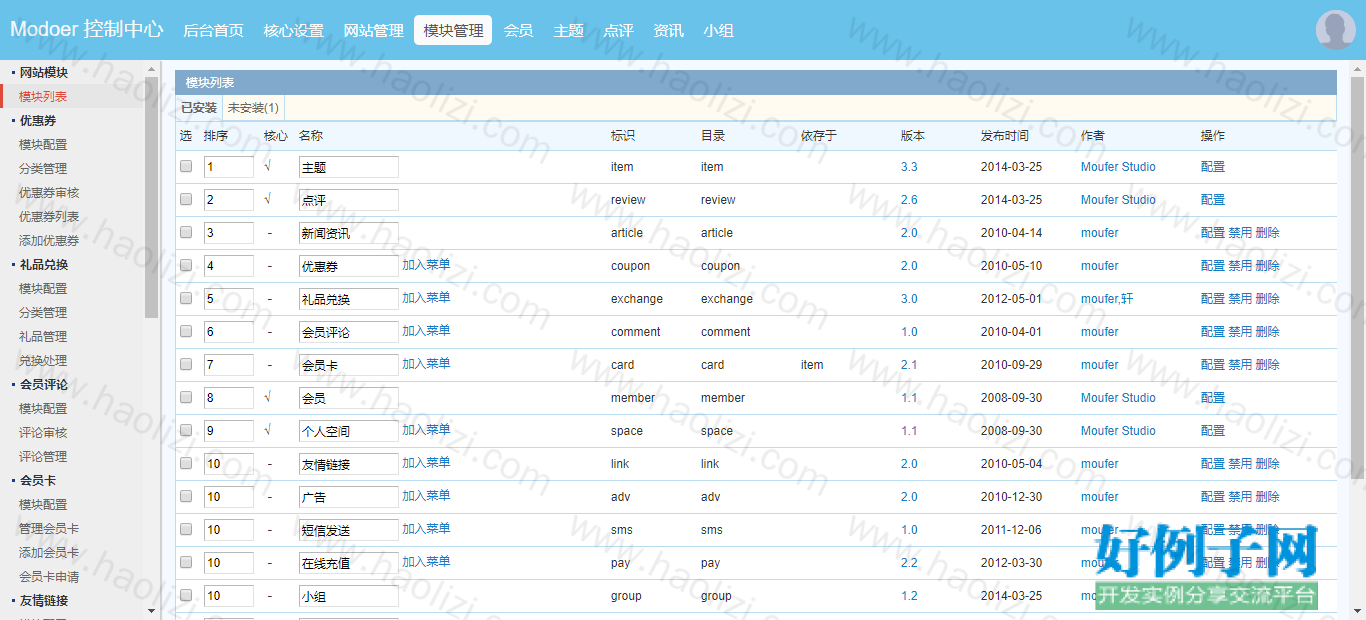Open 礼品管理 in sidebar

click(x=43, y=337)
